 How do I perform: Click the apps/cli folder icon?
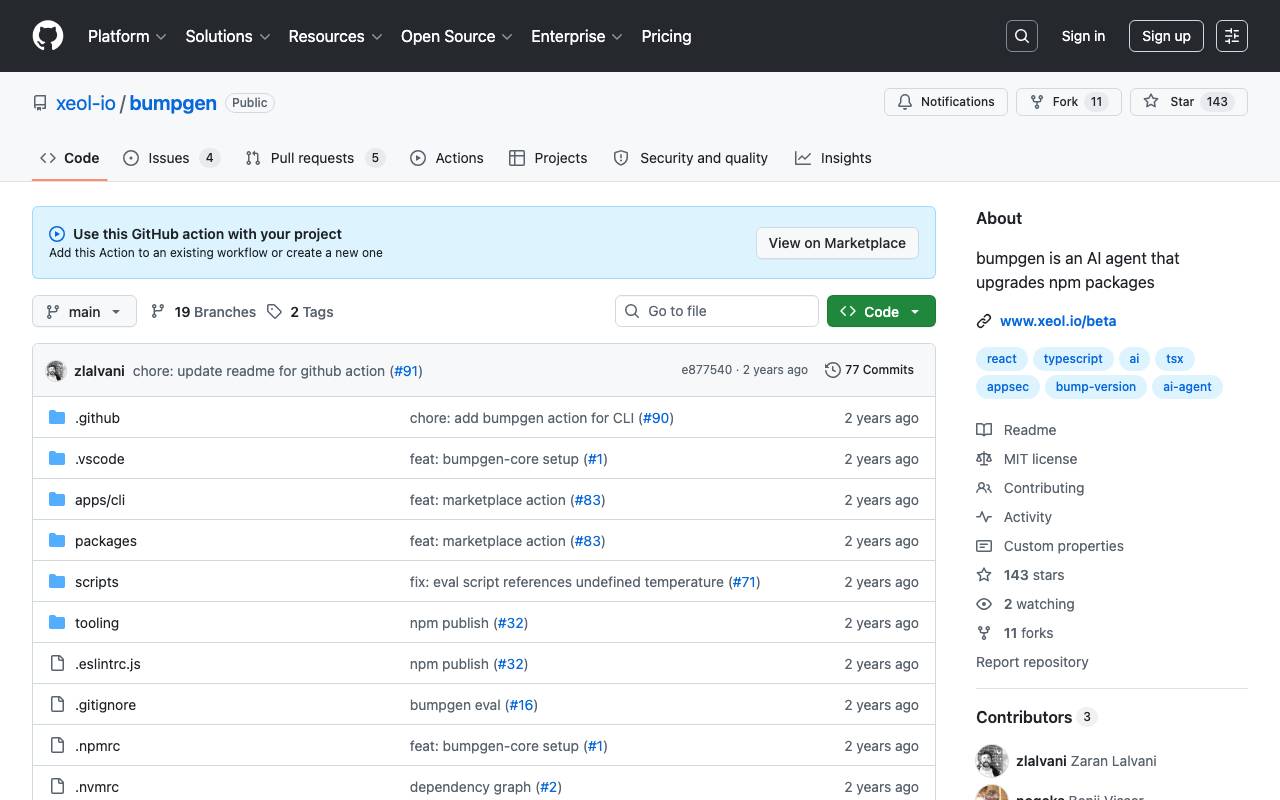57,500
